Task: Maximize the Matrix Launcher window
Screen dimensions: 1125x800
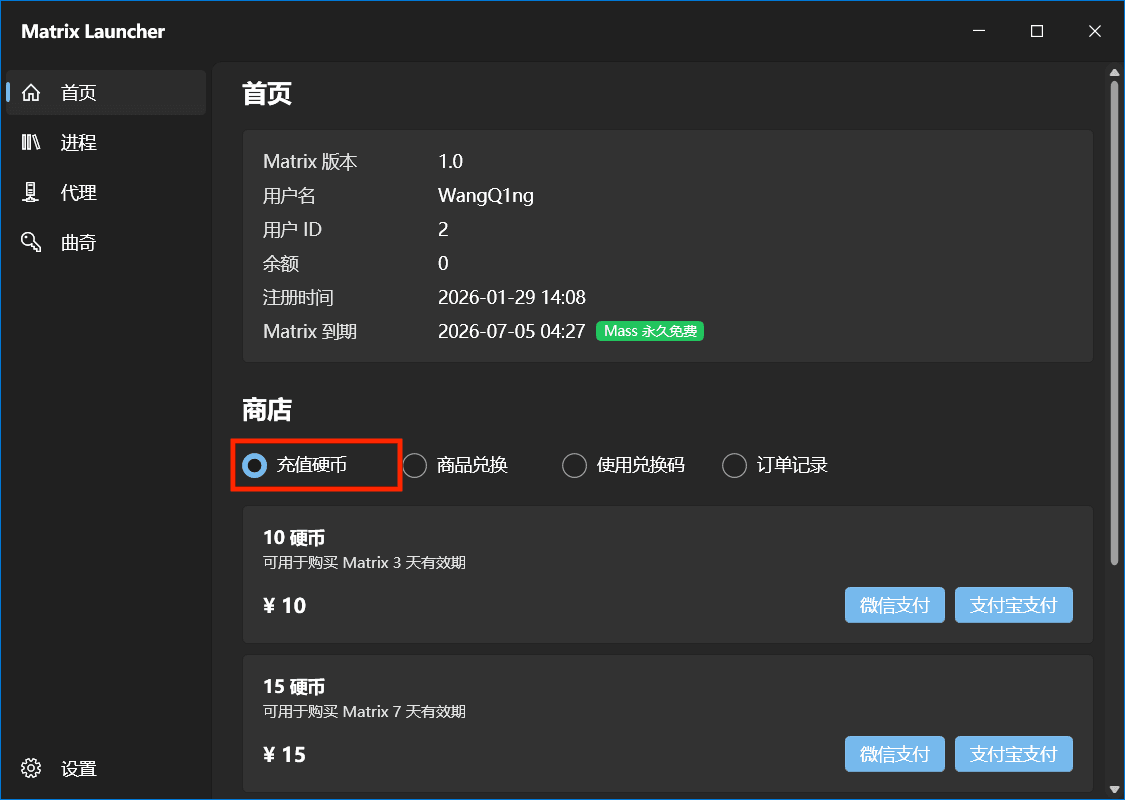Action: click(1037, 31)
